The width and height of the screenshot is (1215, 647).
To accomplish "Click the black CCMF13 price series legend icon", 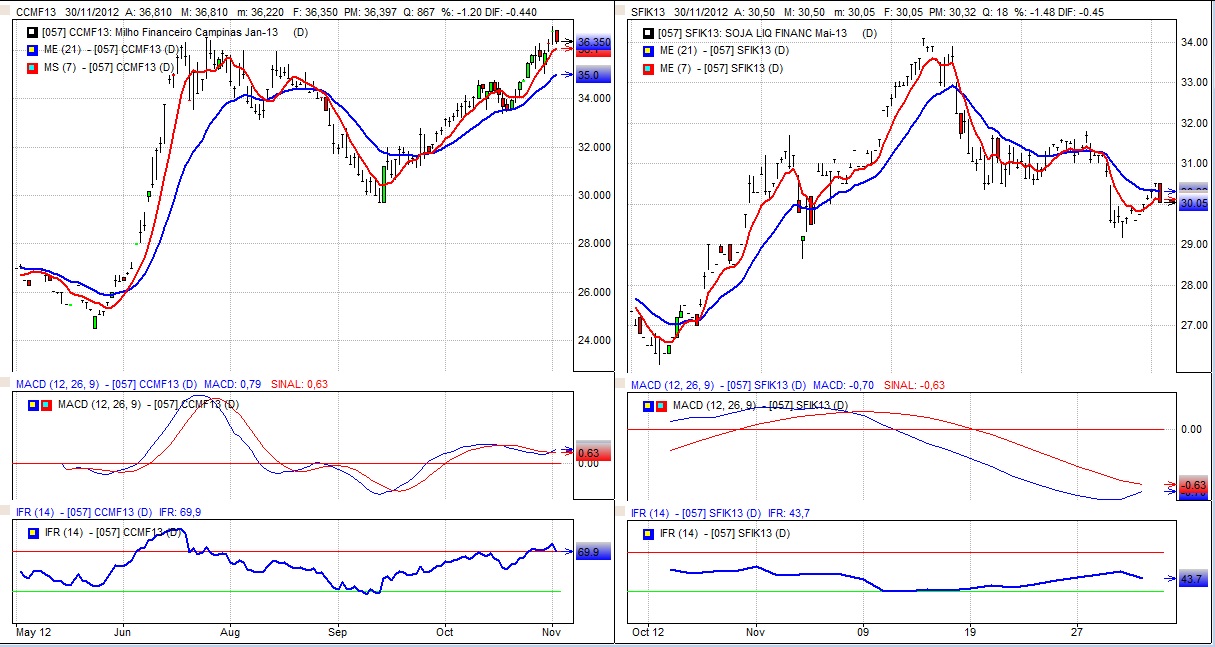I will 33,33.
